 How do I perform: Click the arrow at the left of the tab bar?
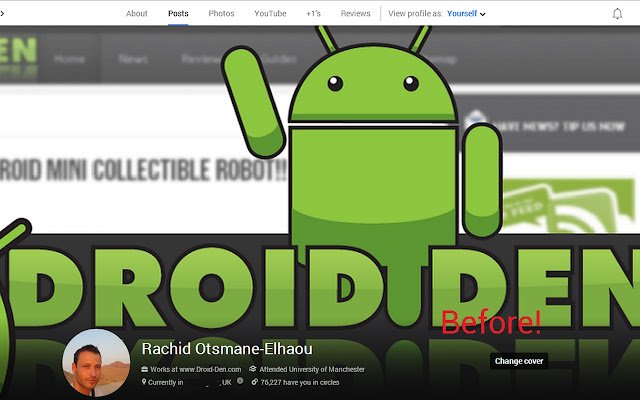coord(2,13)
